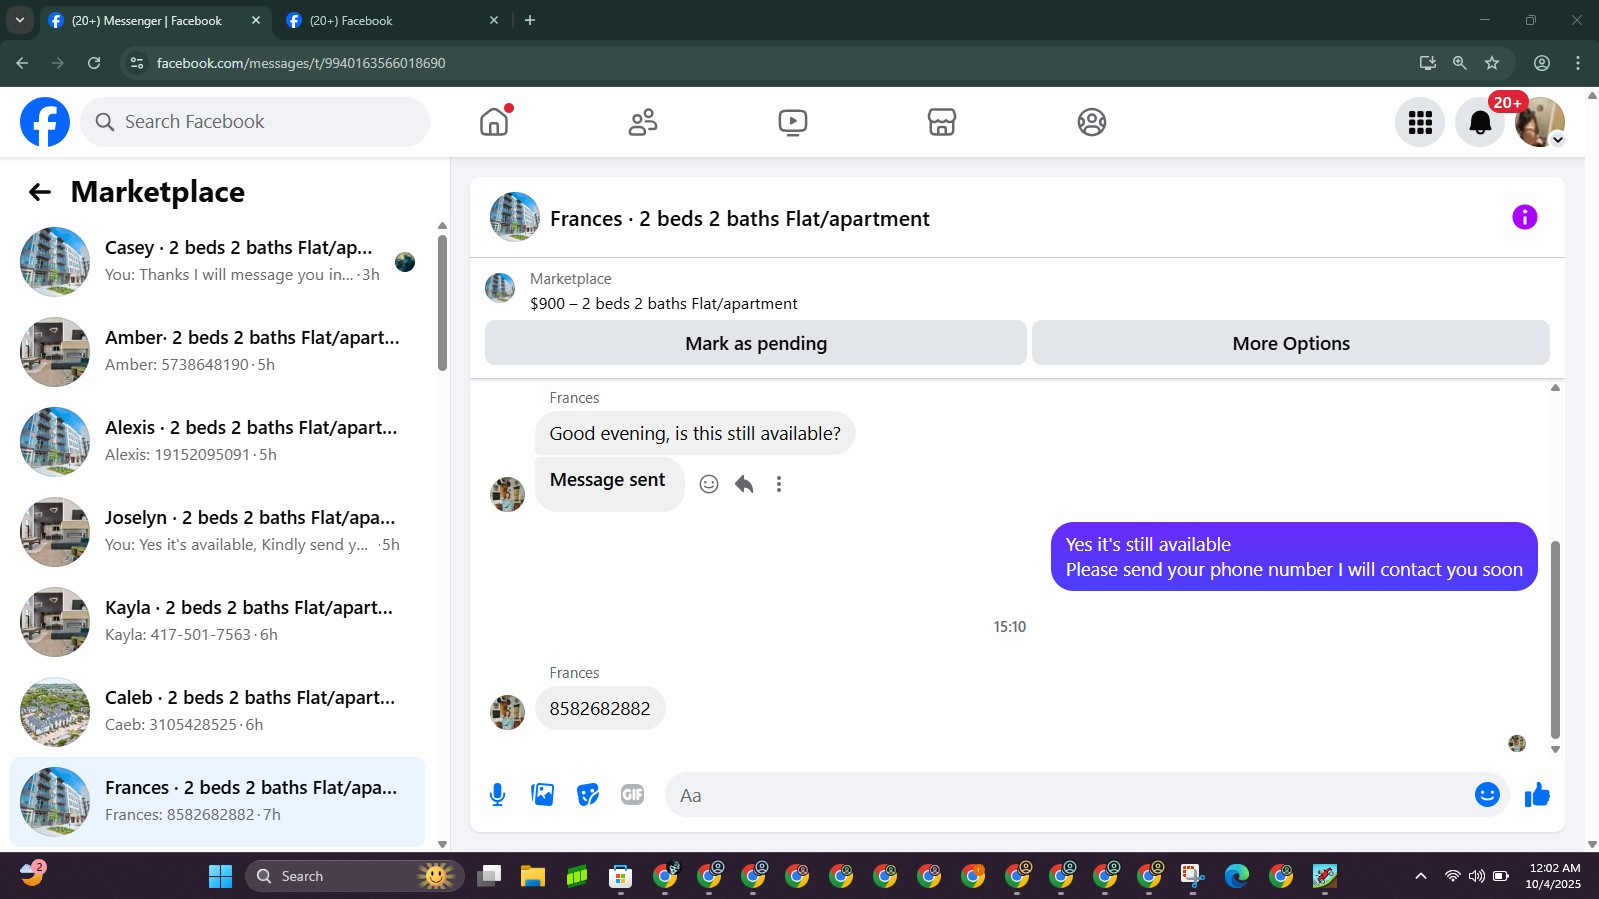Screen dimensions: 1599x899
Task: Choose a GIF in the composer
Action: 632,795
